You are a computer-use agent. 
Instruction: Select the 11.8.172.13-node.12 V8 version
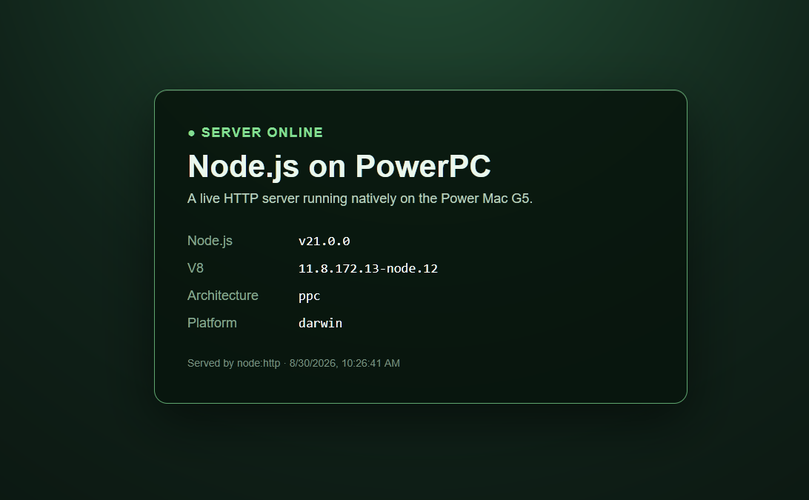click(368, 268)
